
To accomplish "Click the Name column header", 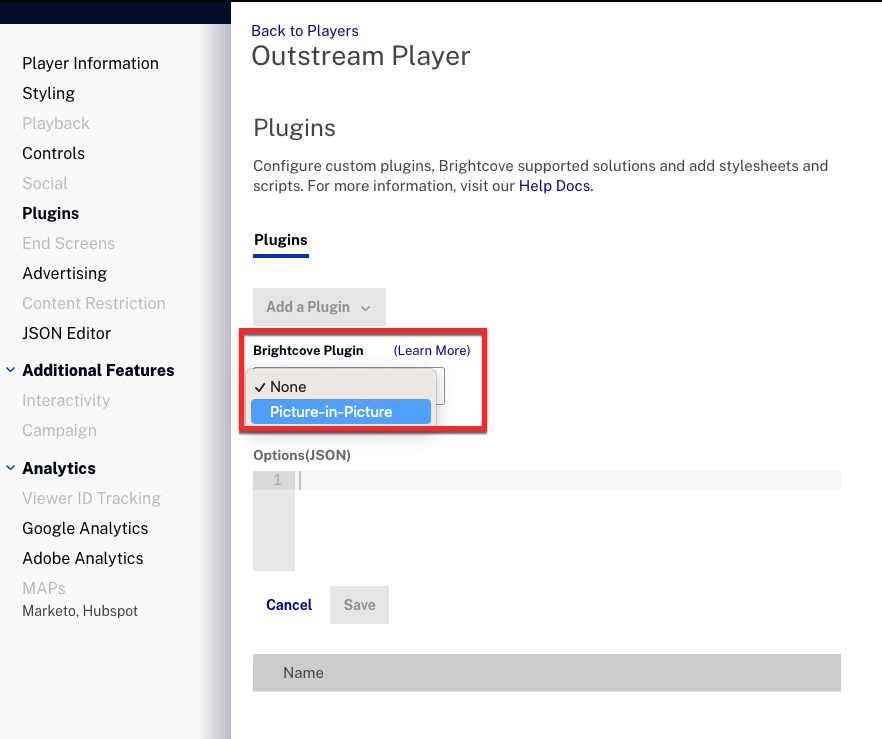I will click(304, 672).
